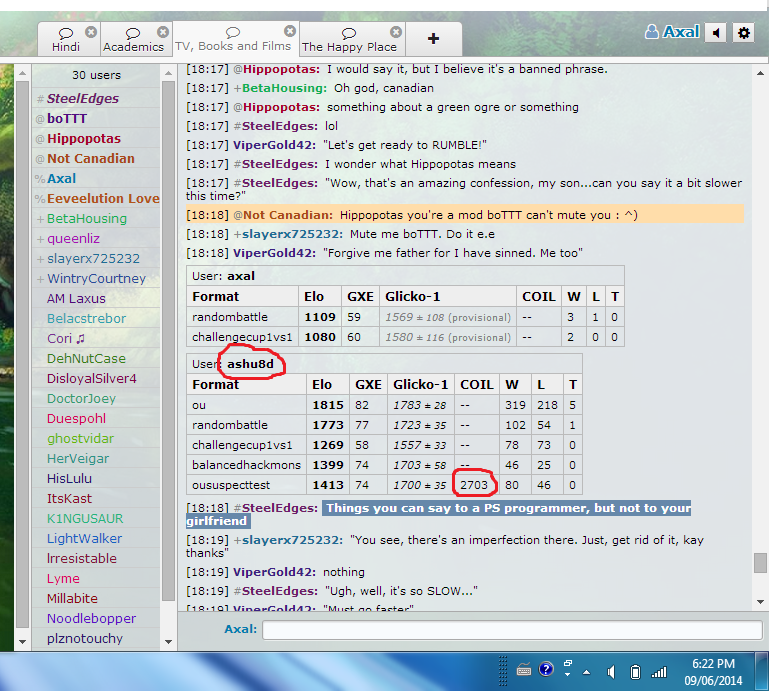Open the settings gear in the header
The height and width of the screenshot is (691, 769).
pyautogui.click(x=743, y=33)
